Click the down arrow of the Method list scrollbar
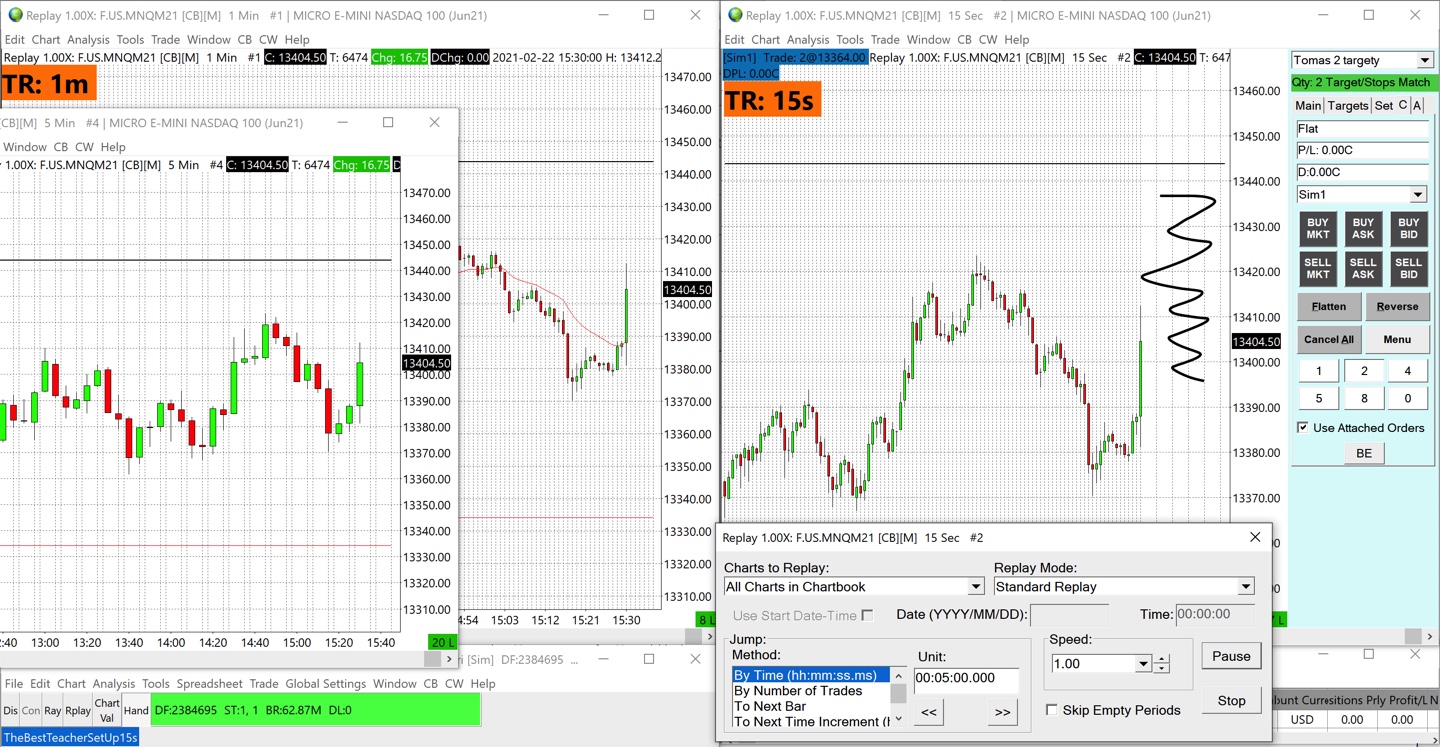Viewport: 1440px width, 747px height. [898, 719]
